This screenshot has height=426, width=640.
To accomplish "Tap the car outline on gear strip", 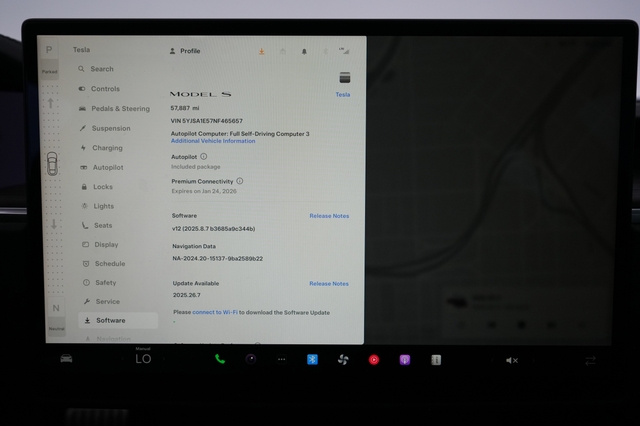I will (52, 164).
